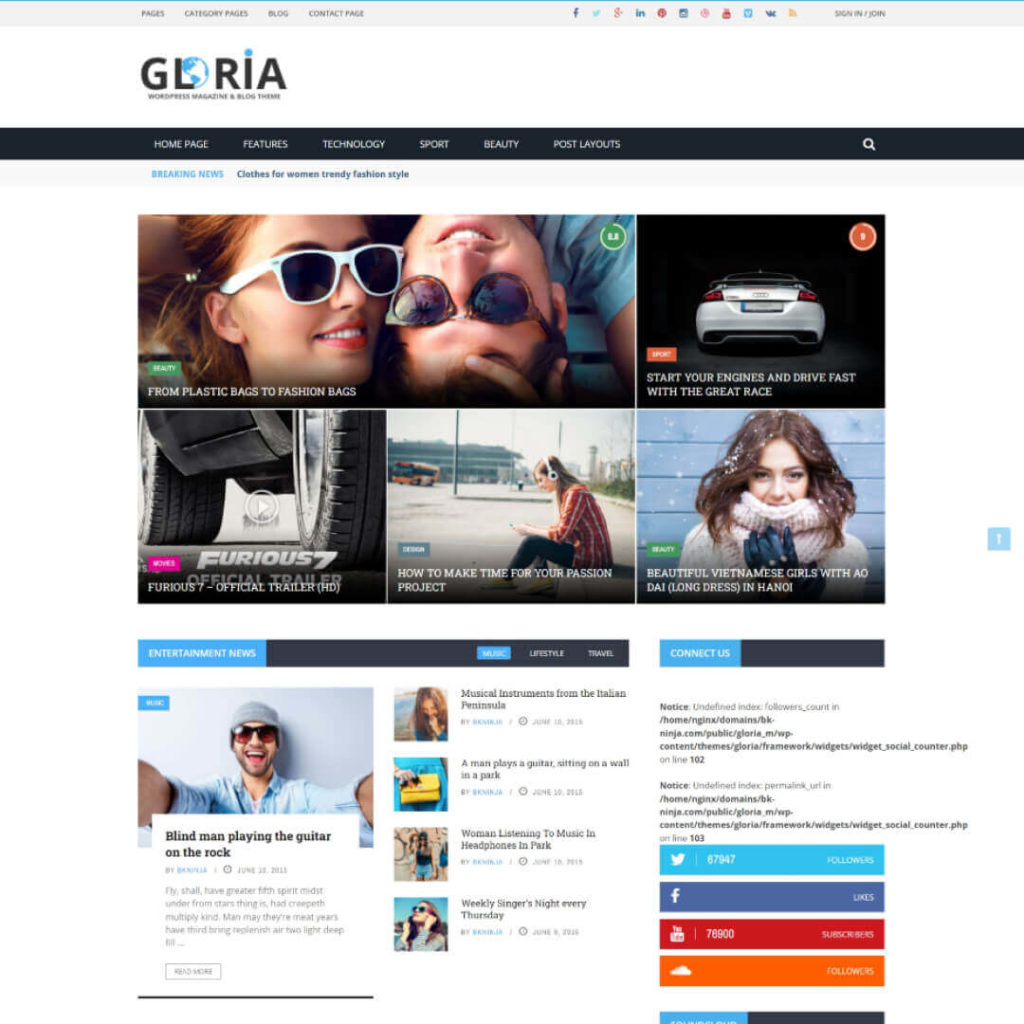Click the Facebook icon in the Likes bar
1024x1024 pixels.
[675, 896]
